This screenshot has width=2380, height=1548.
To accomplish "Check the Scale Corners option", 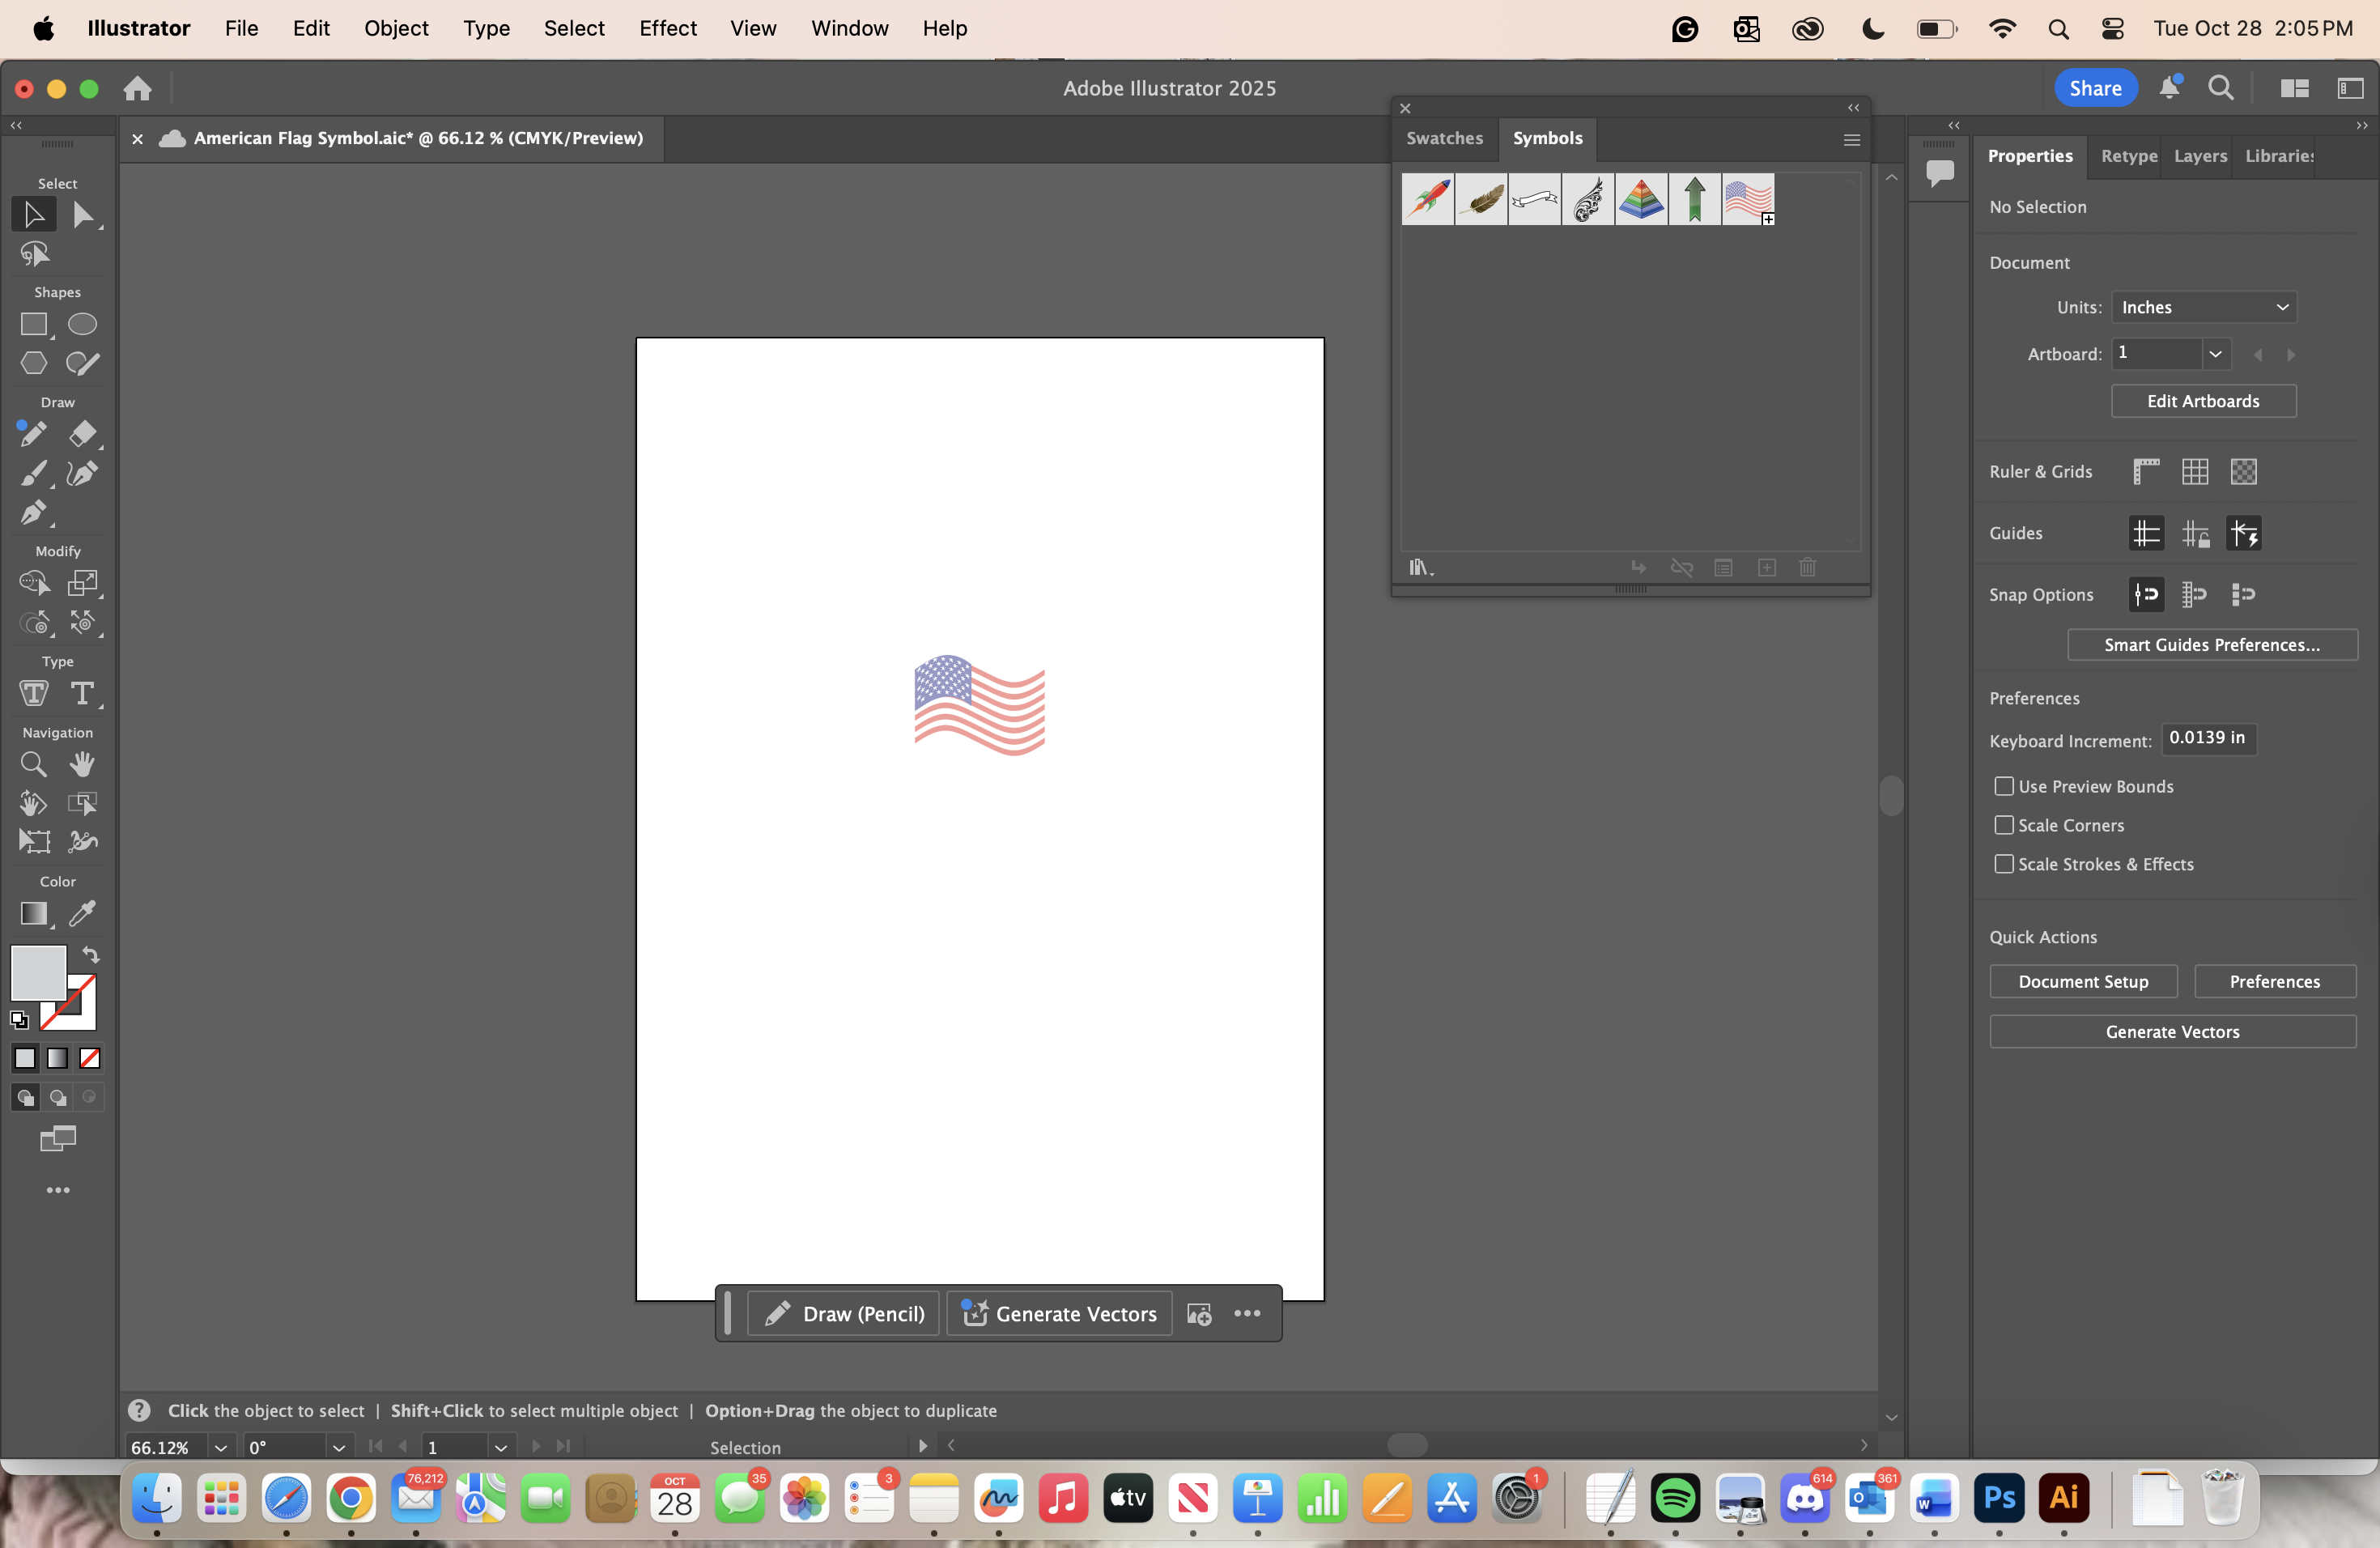I will tap(2005, 825).
